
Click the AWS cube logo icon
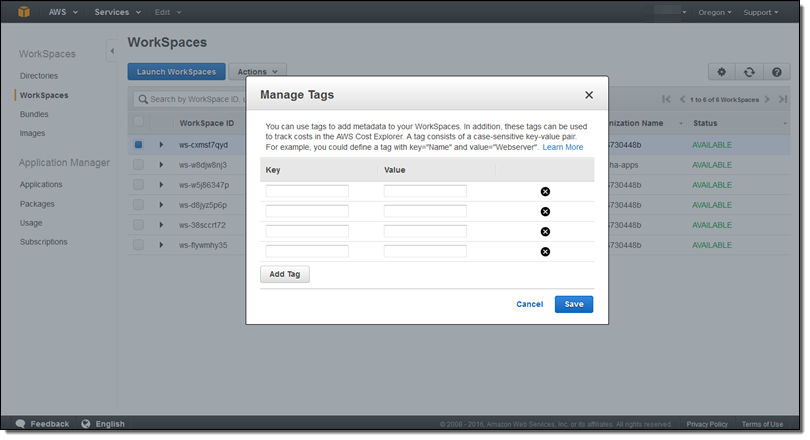[x=24, y=12]
